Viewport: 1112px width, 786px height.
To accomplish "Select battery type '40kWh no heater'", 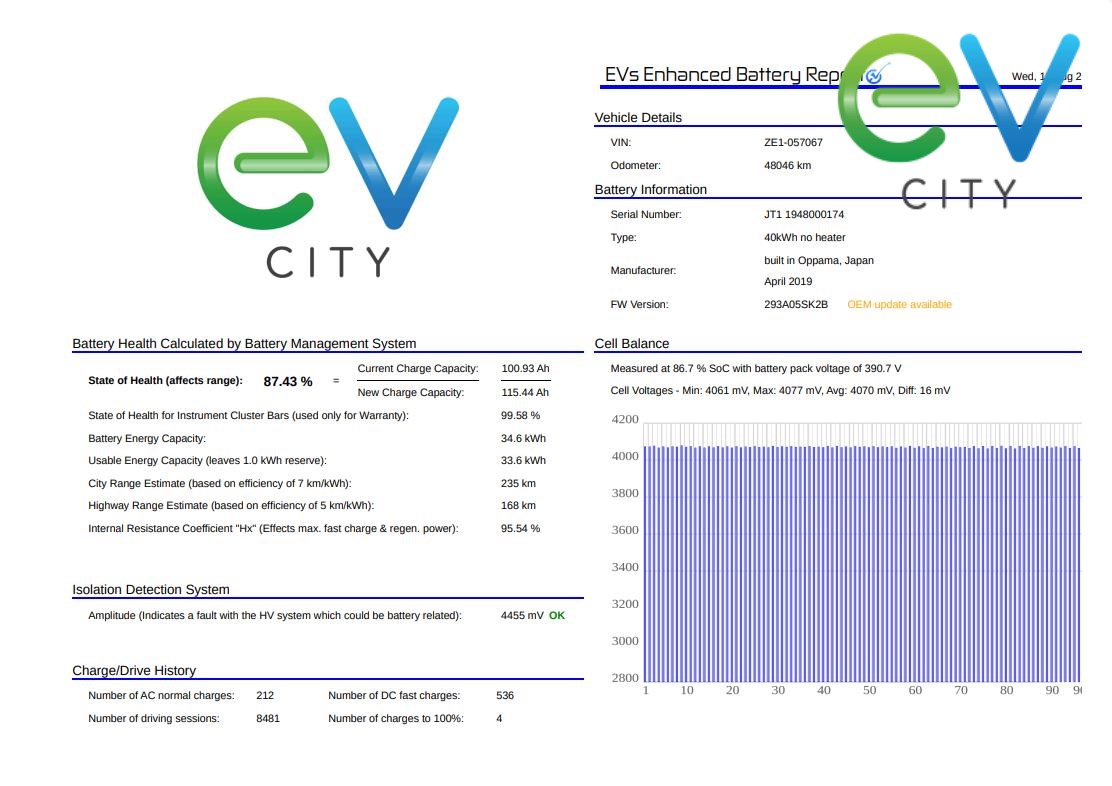I will click(x=804, y=238).
